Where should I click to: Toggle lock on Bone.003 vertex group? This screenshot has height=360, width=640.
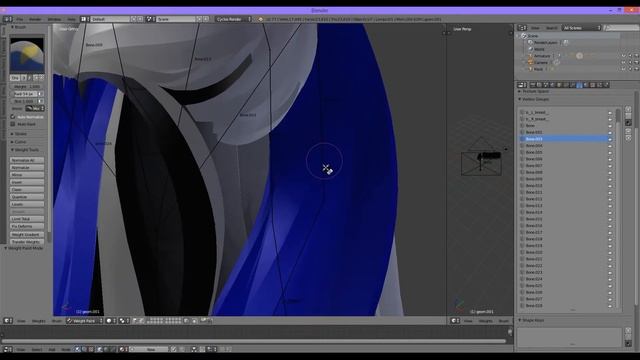pos(610,139)
